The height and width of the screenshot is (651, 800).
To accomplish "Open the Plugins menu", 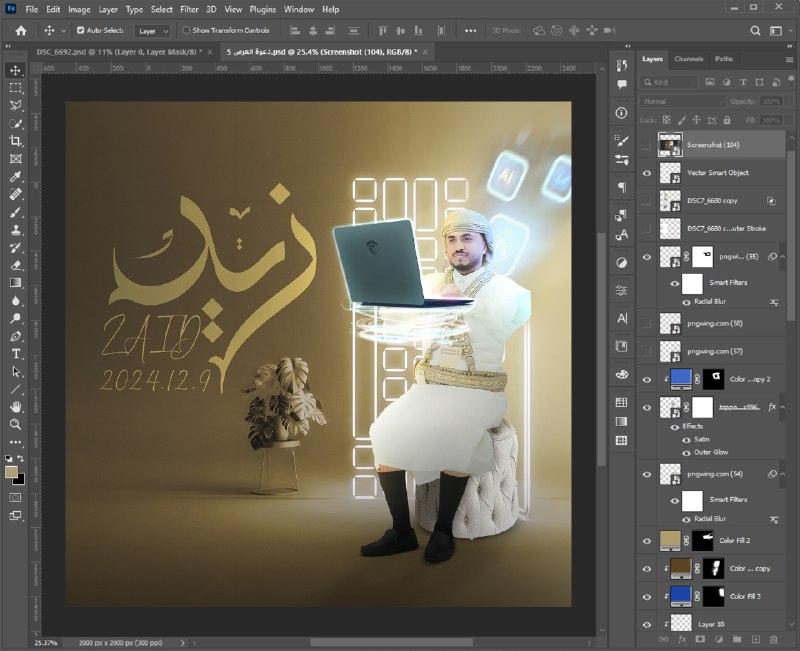I will point(263,9).
